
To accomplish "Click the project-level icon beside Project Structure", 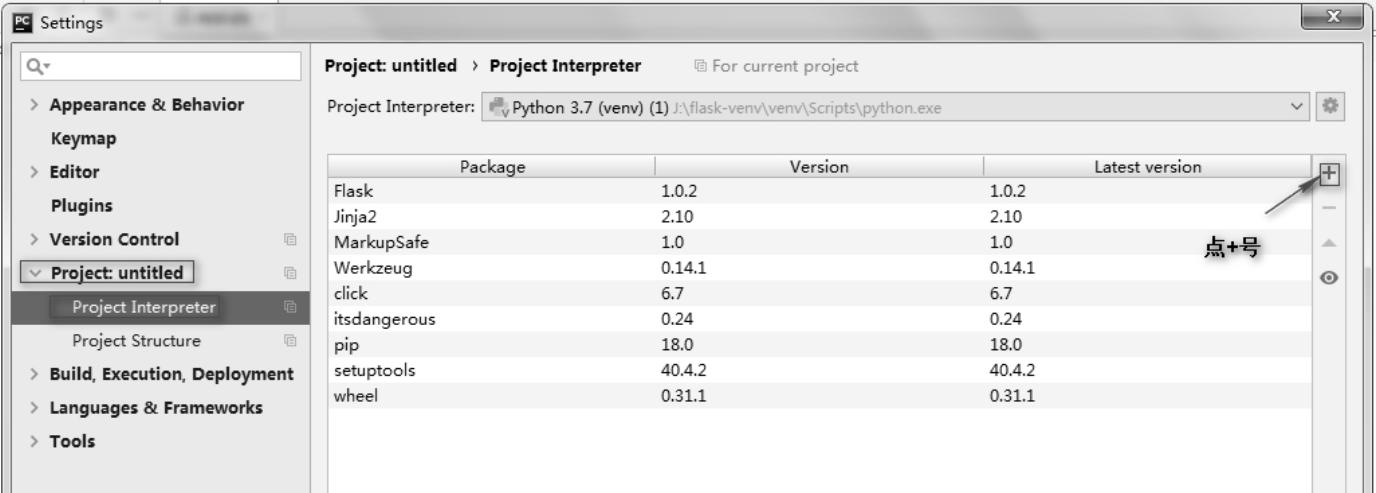I will [290, 341].
